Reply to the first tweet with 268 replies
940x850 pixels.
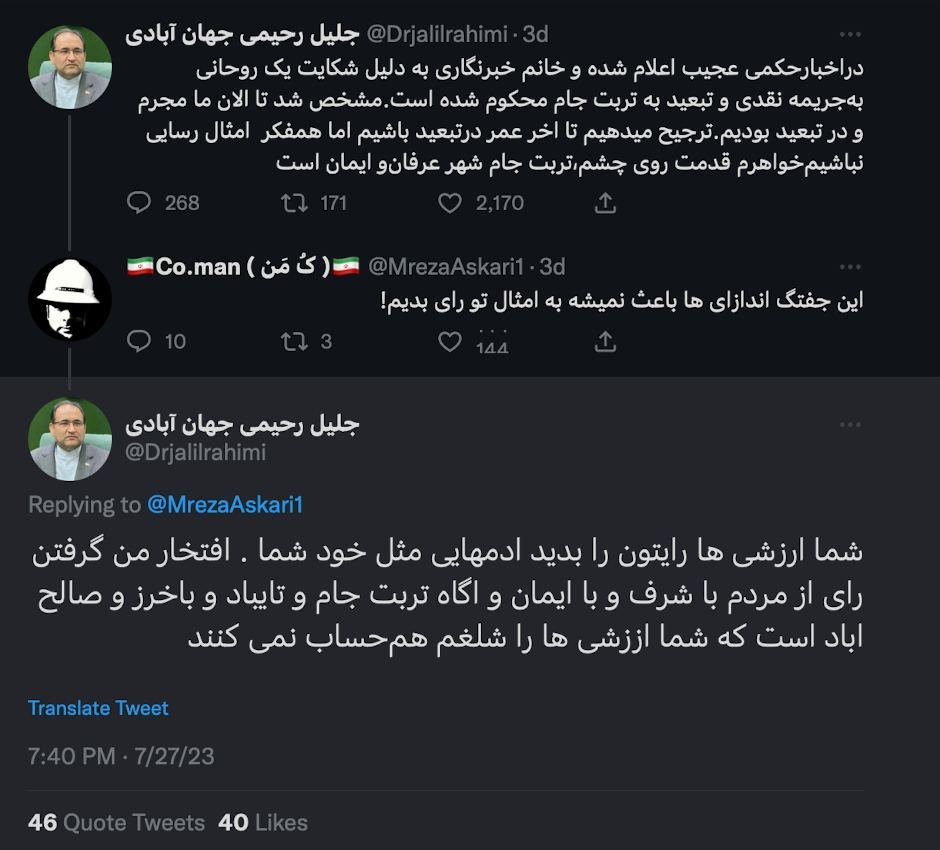point(139,203)
